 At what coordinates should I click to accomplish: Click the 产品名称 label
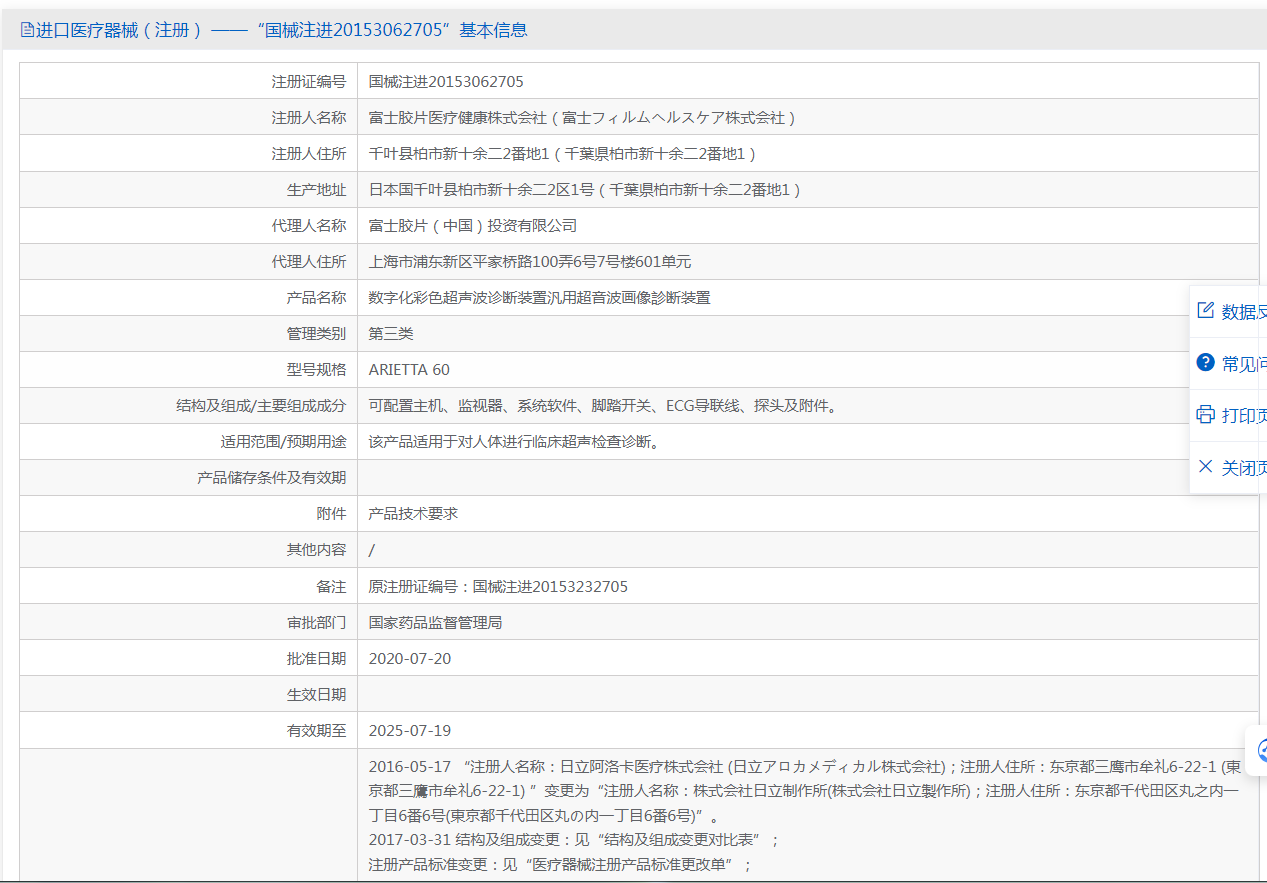(x=317, y=298)
